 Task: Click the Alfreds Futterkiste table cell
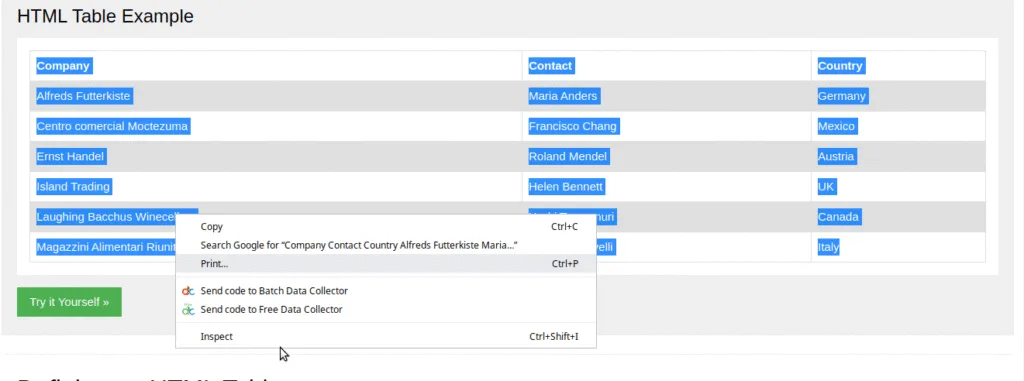click(x=84, y=96)
